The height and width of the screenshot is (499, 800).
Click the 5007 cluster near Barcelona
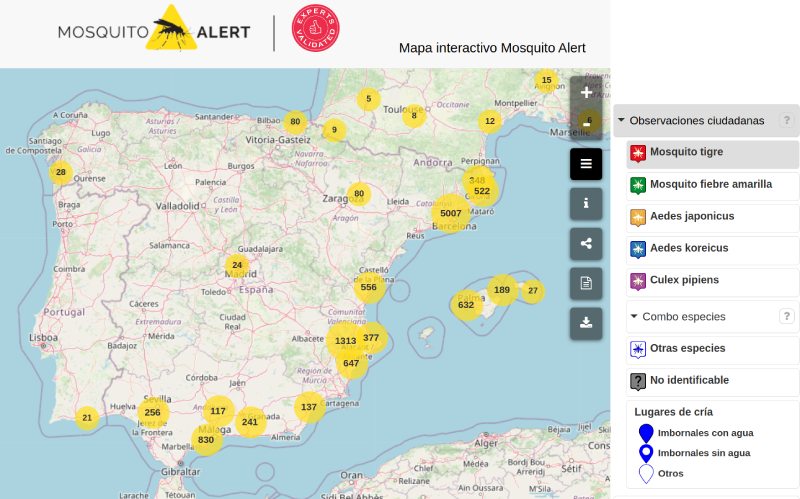pos(450,213)
